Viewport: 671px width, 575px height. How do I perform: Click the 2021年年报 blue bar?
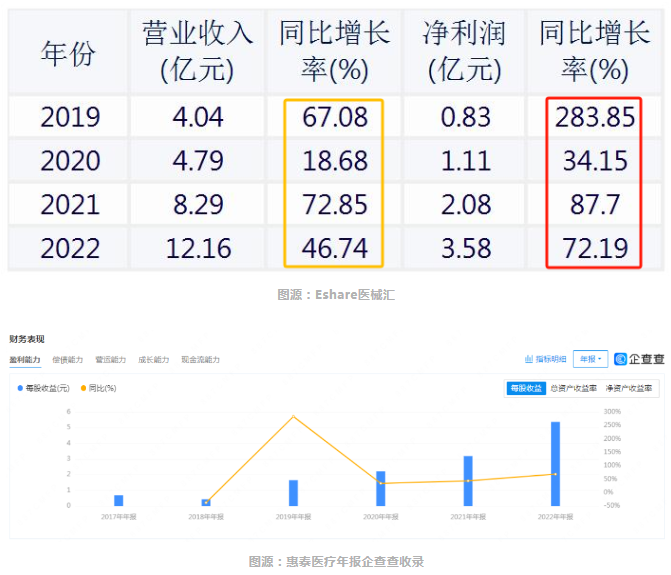point(467,481)
